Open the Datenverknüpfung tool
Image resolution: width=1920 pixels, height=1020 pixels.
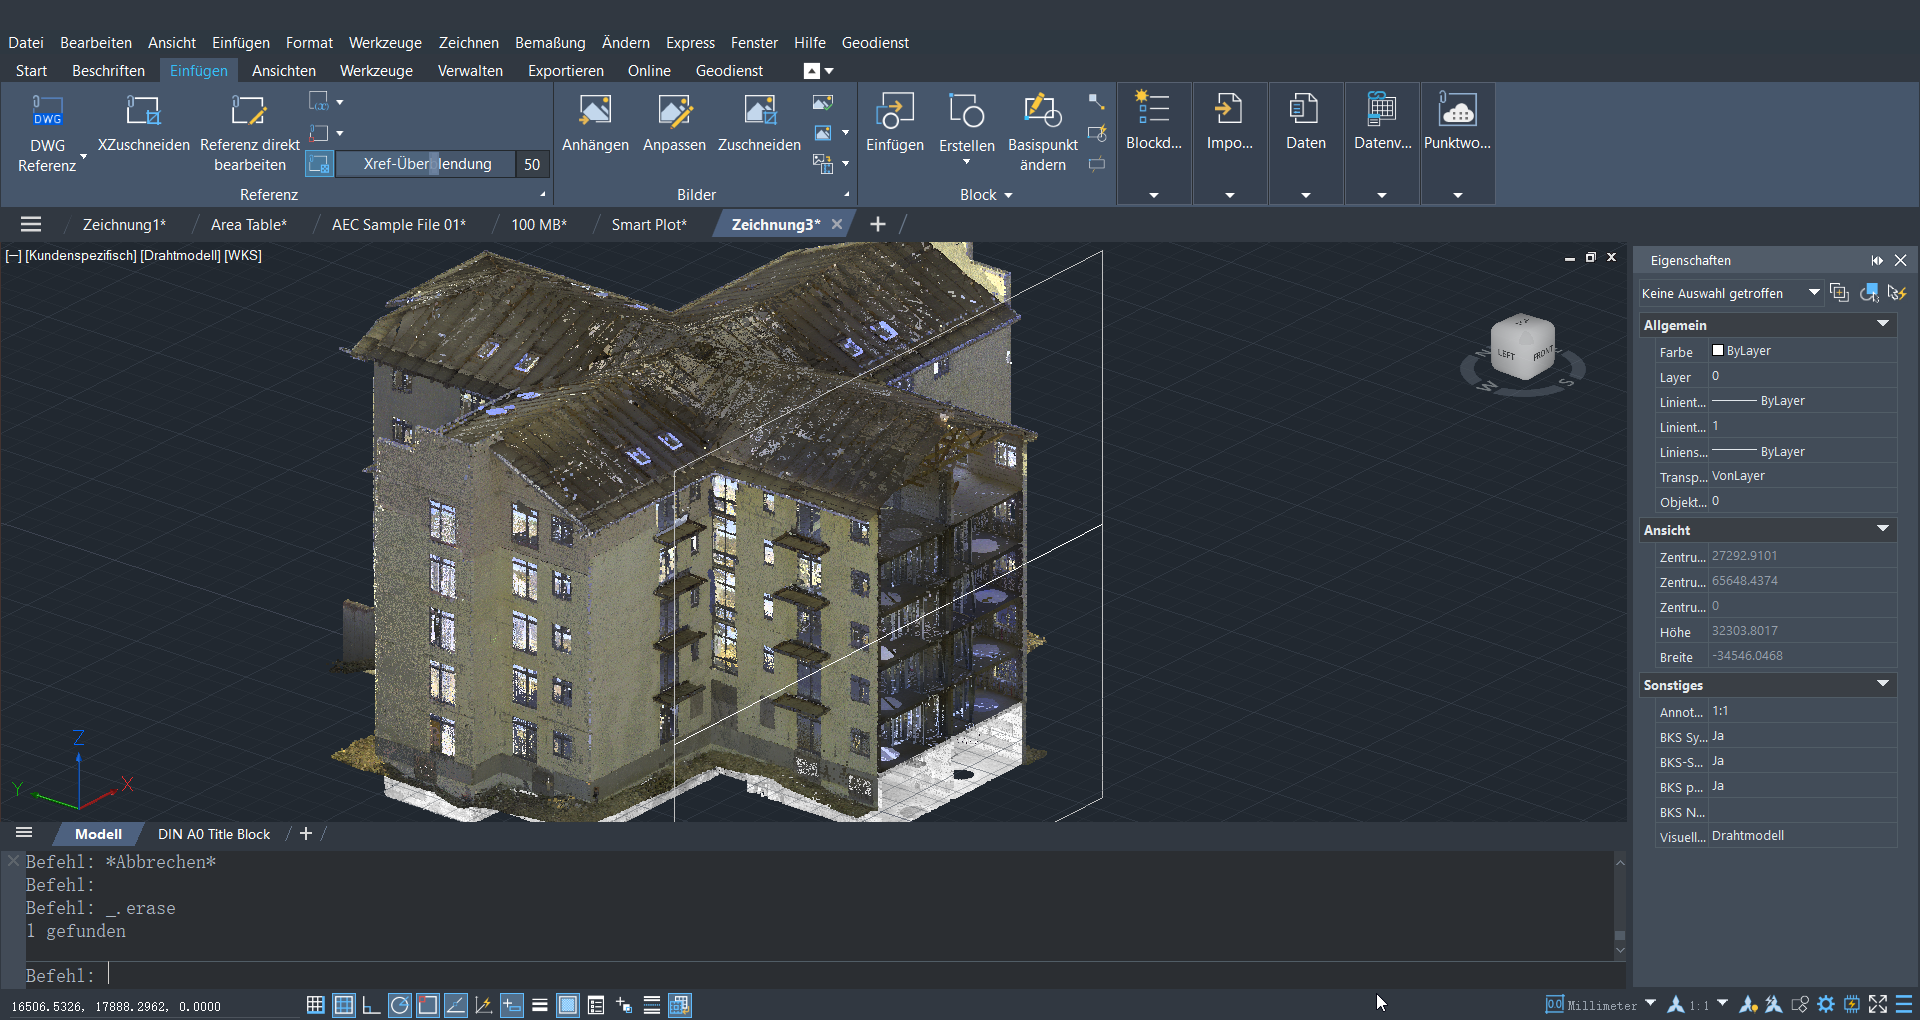coord(1382,112)
